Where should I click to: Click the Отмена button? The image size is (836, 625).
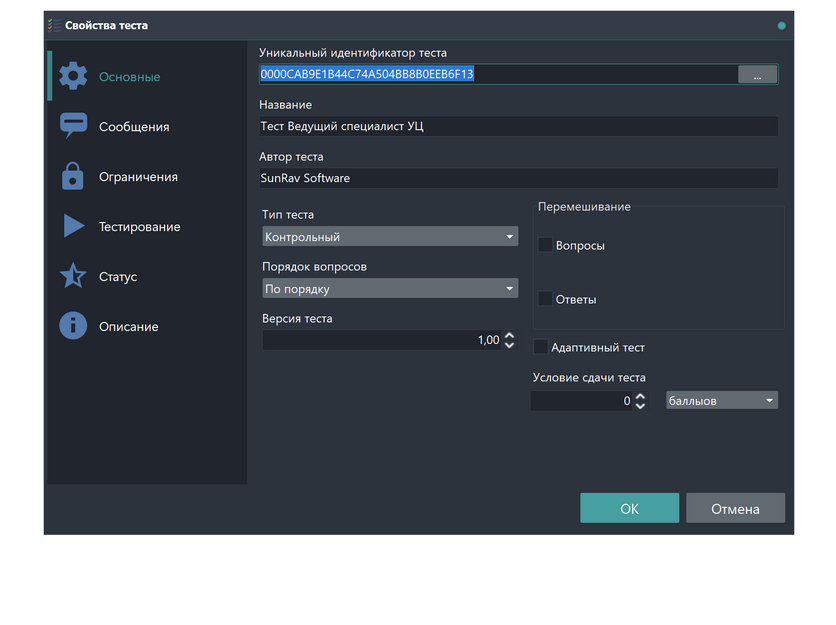pos(735,508)
